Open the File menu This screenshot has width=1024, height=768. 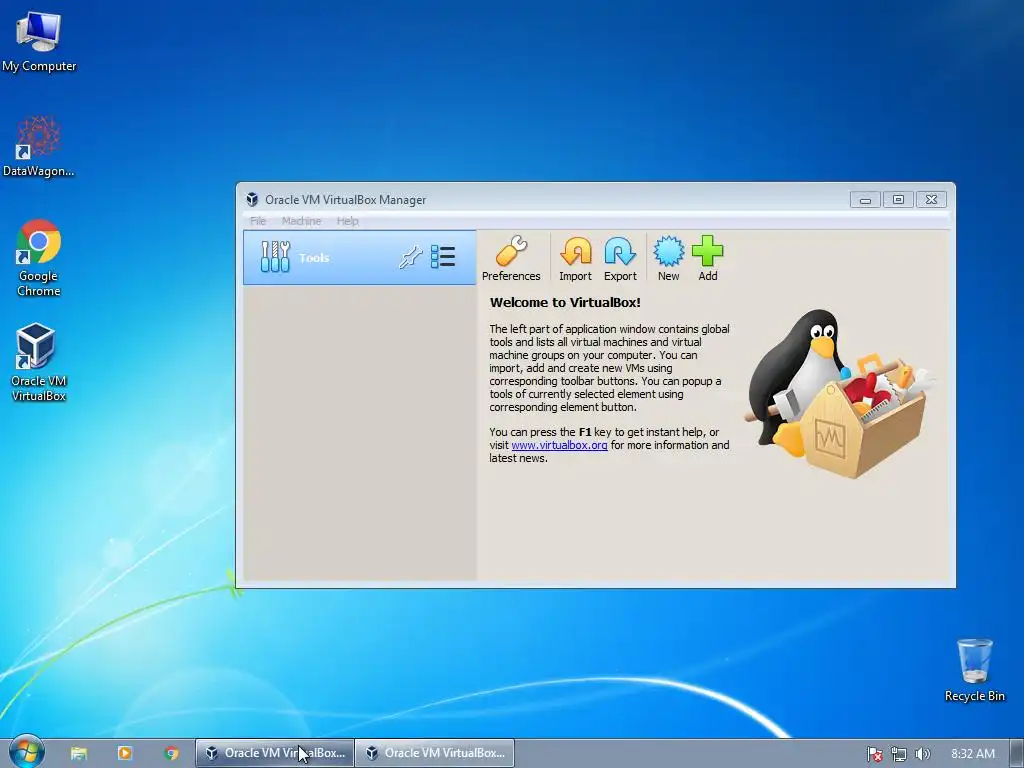[x=258, y=221]
